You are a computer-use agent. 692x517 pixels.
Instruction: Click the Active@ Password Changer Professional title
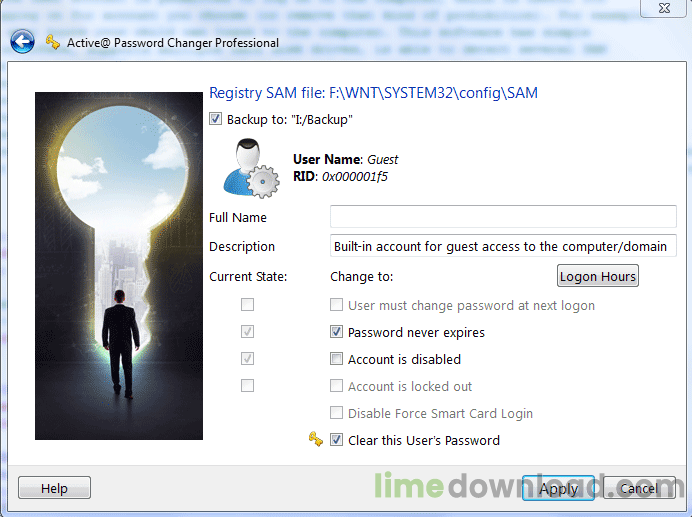tap(173, 43)
